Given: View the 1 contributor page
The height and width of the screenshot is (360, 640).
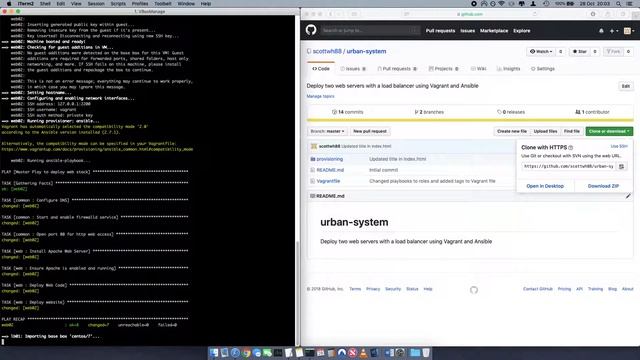Looking at the screenshot, I should (592, 112).
